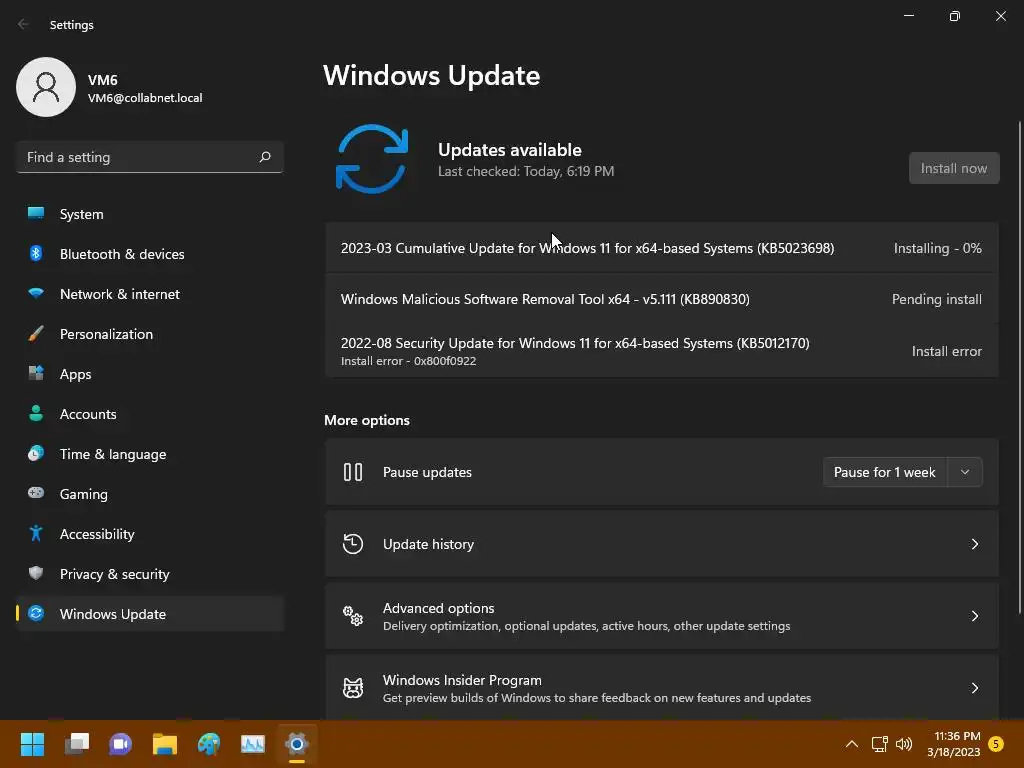1024x768 pixels.
Task: Click the VM6@collabnet.local account text
Action: coord(145,98)
